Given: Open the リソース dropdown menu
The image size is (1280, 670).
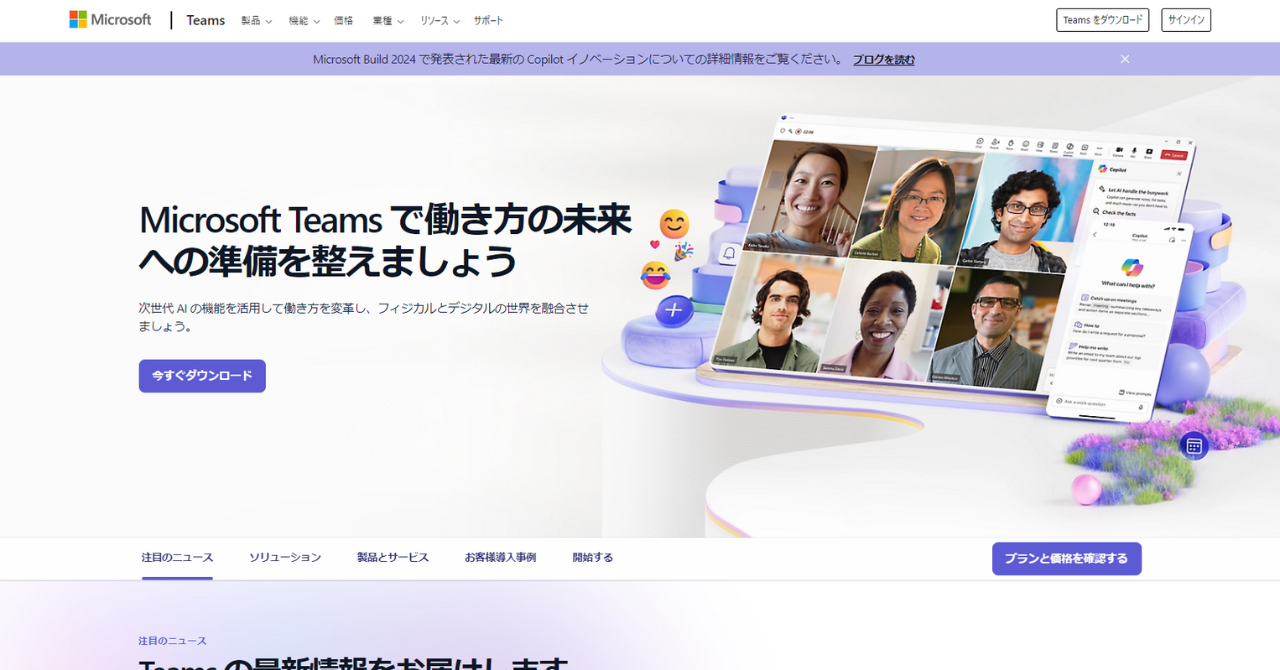Looking at the screenshot, I should (440, 21).
